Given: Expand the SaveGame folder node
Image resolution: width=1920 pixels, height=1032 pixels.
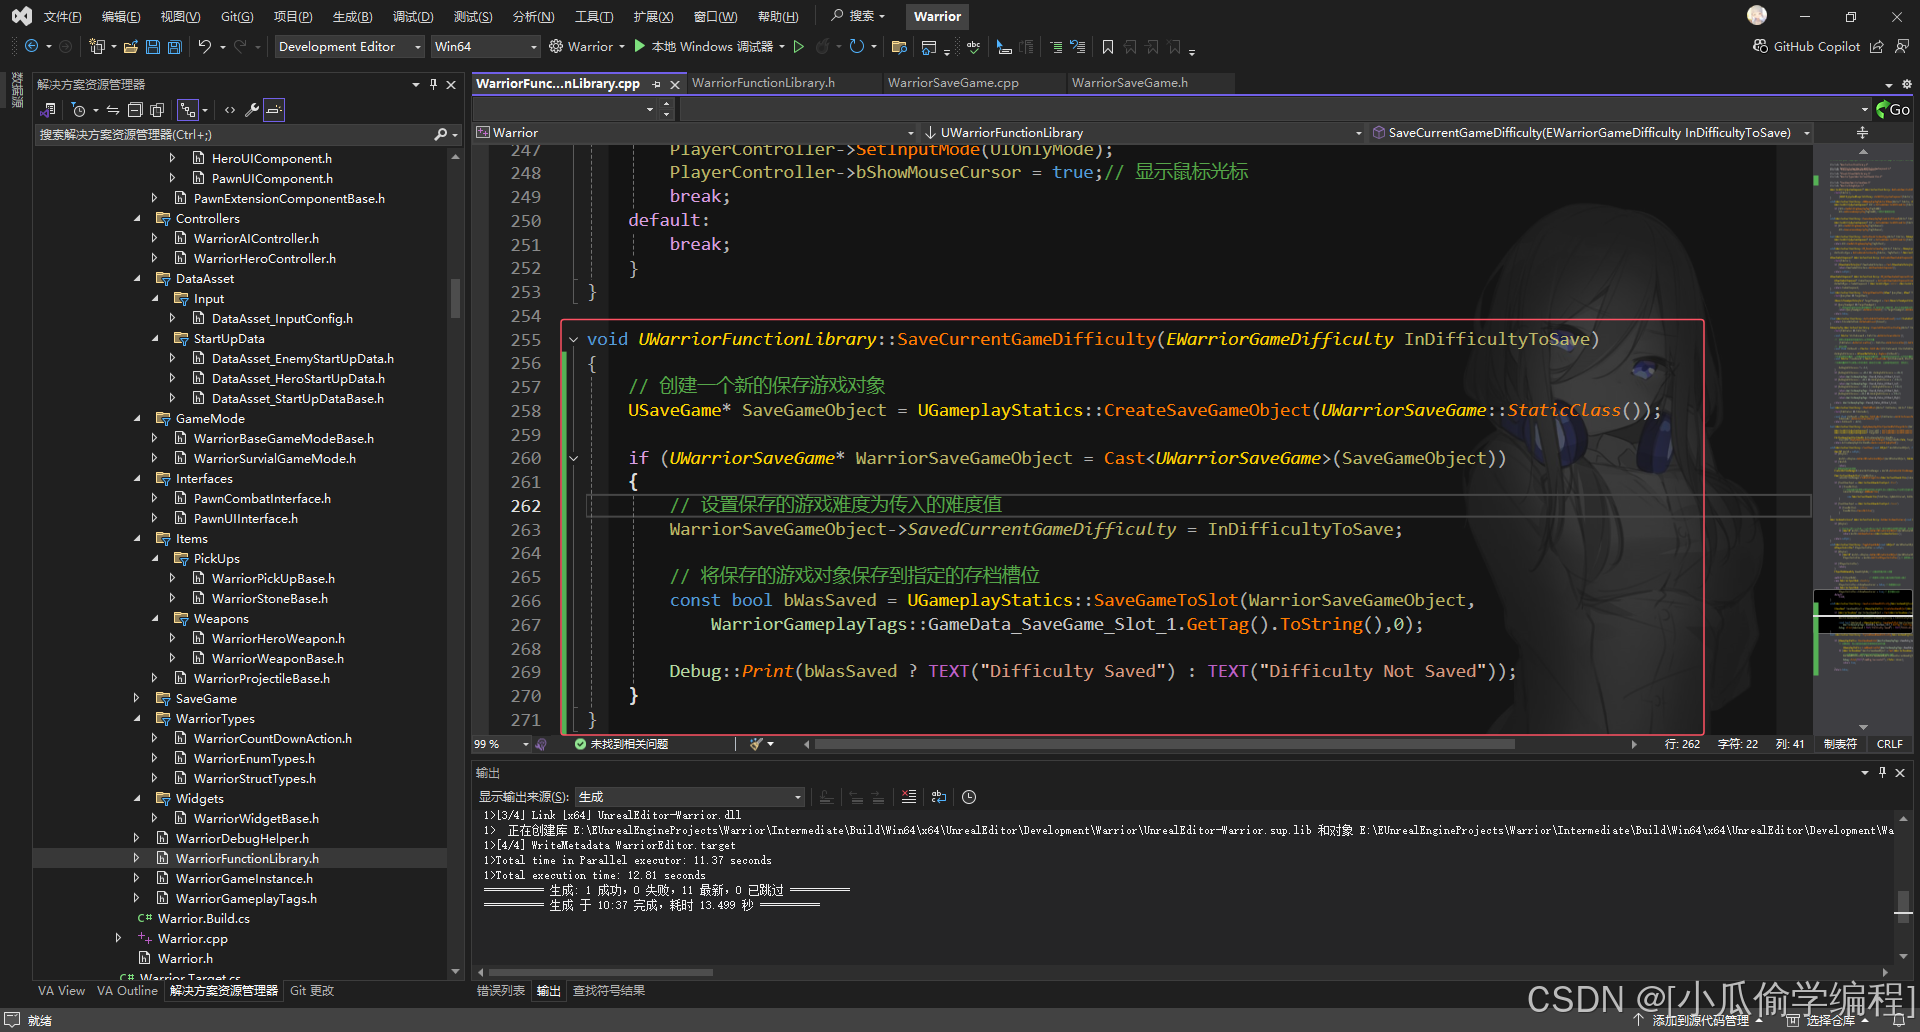Looking at the screenshot, I should (x=137, y=699).
